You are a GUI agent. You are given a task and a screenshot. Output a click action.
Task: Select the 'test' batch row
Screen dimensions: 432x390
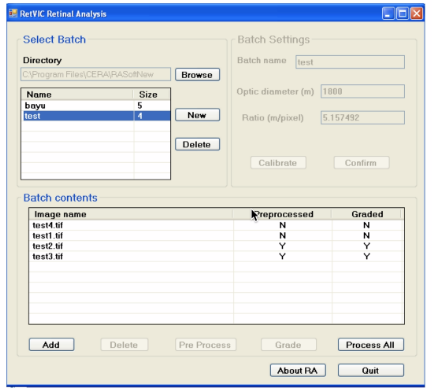[96, 116]
